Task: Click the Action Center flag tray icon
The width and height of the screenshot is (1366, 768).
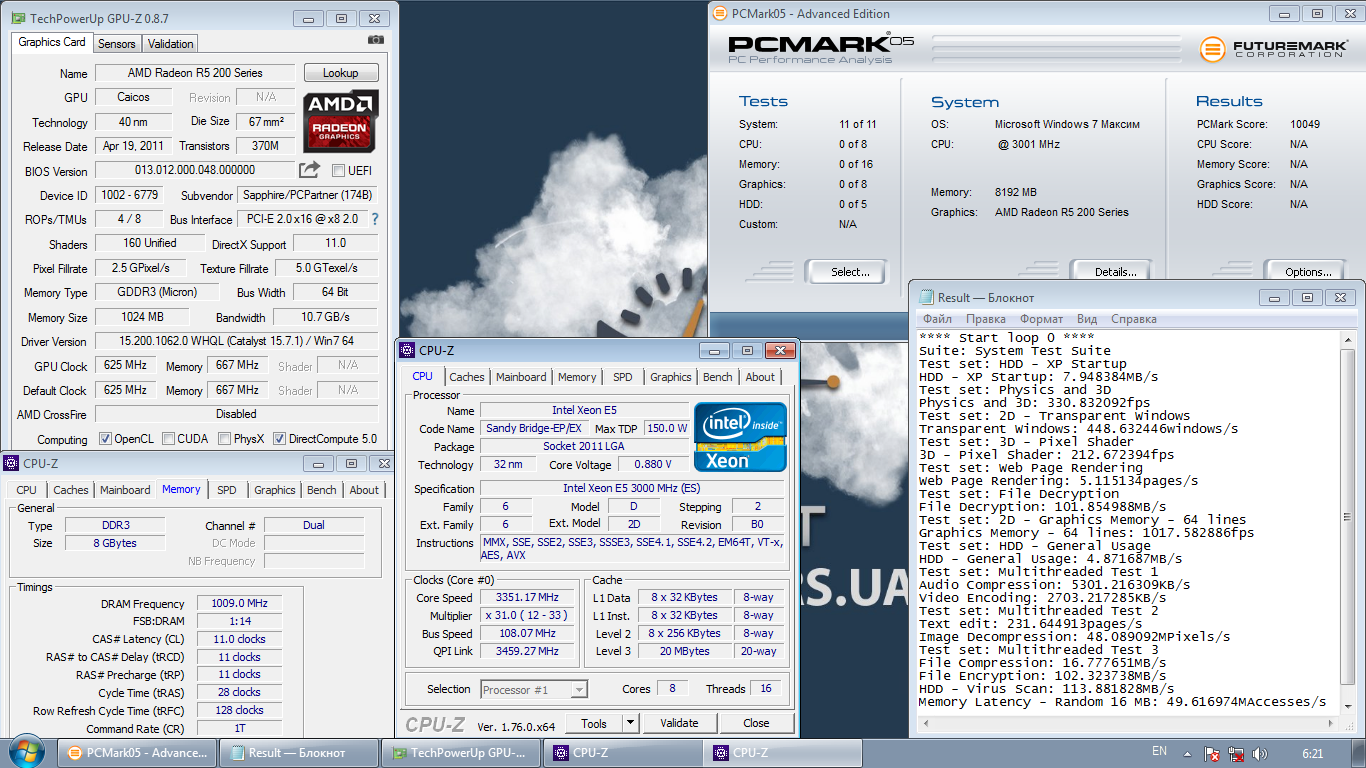Action: 1212,753
